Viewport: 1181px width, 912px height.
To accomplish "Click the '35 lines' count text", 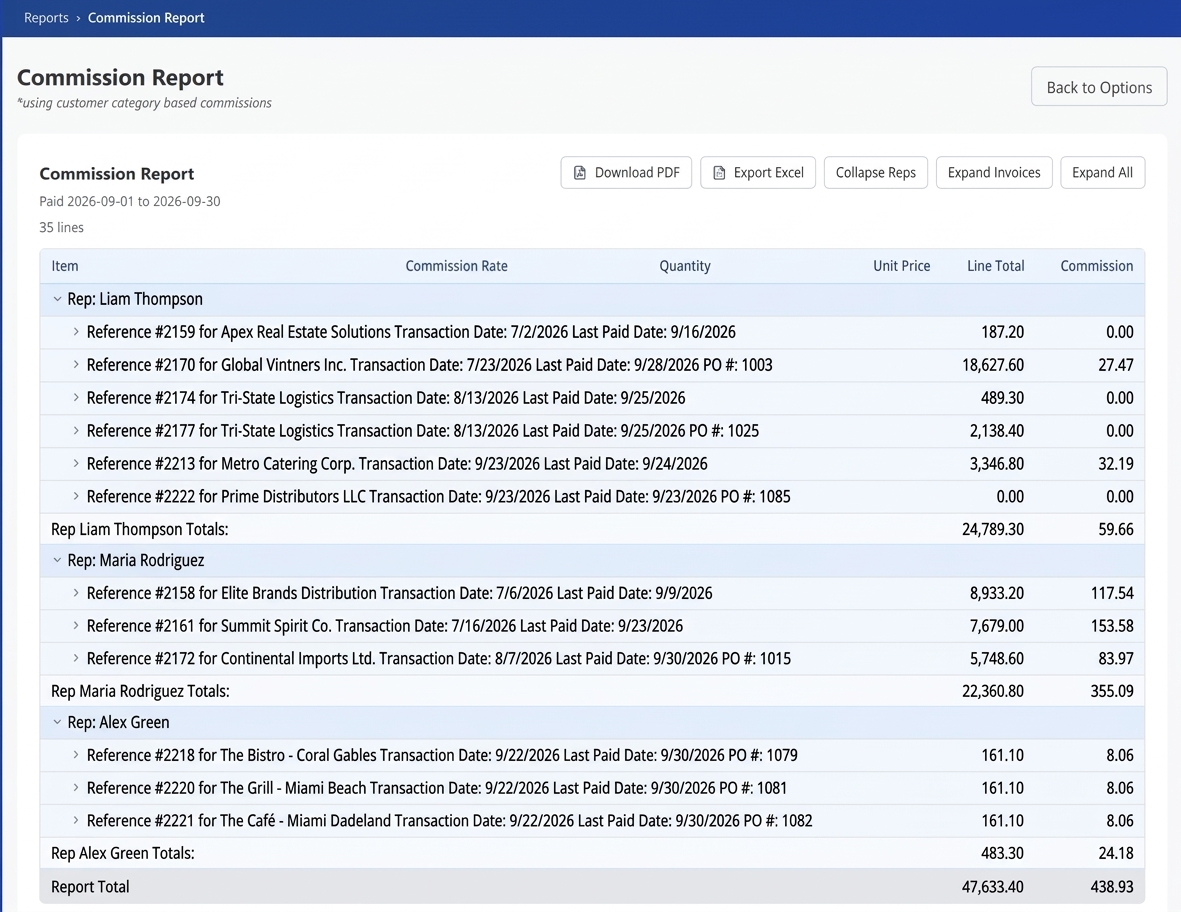I will [x=62, y=227].
